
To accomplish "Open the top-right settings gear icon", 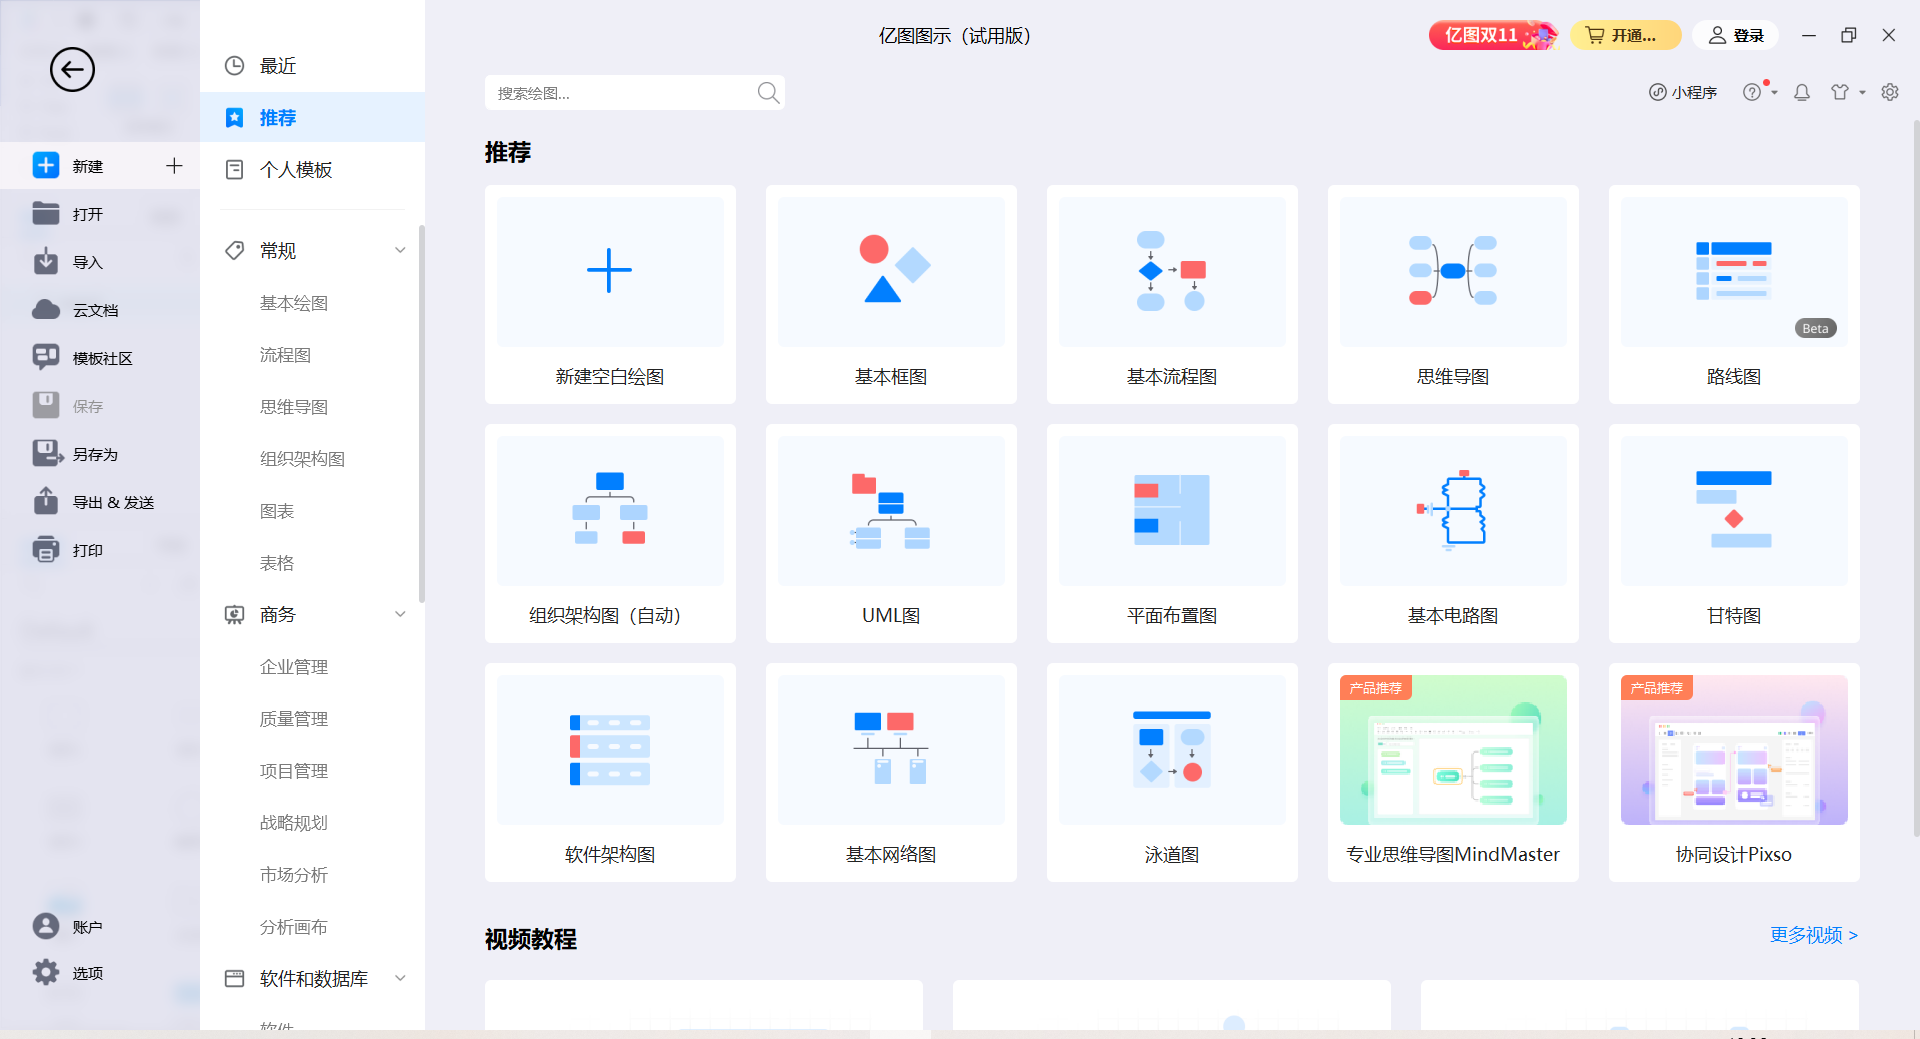I will 1890,92.
